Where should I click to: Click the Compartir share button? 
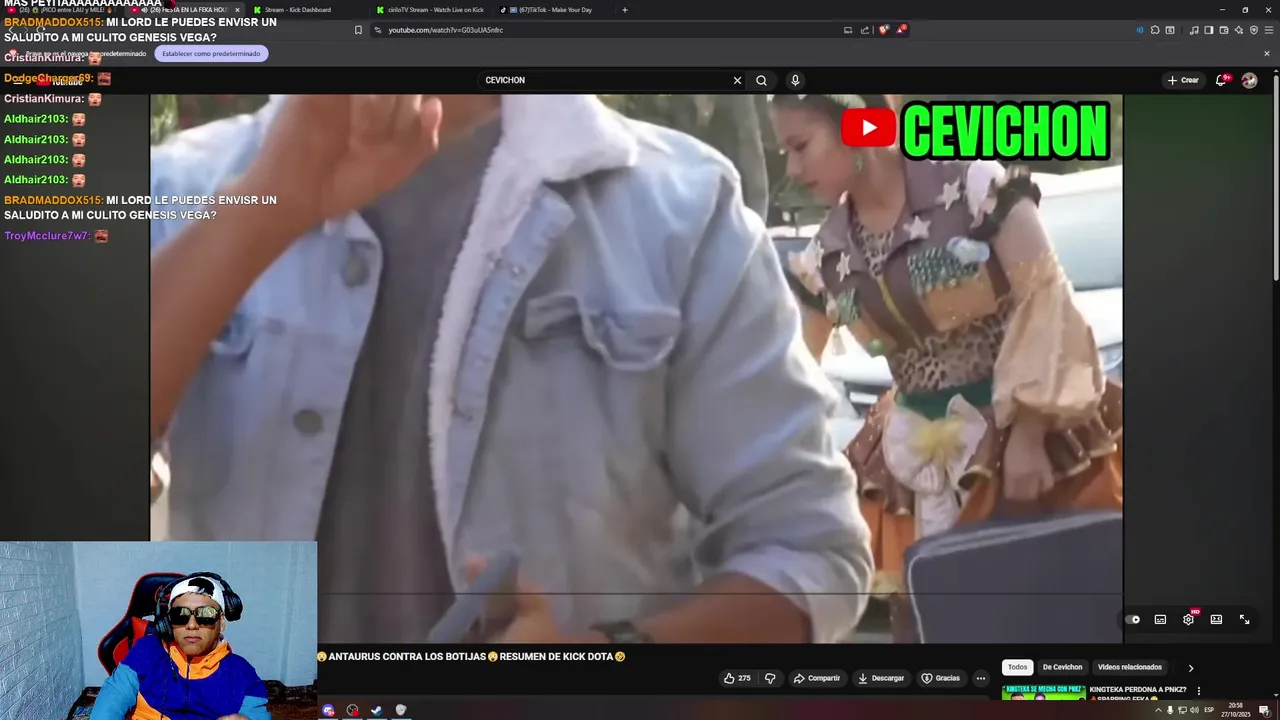pos(817,678)
